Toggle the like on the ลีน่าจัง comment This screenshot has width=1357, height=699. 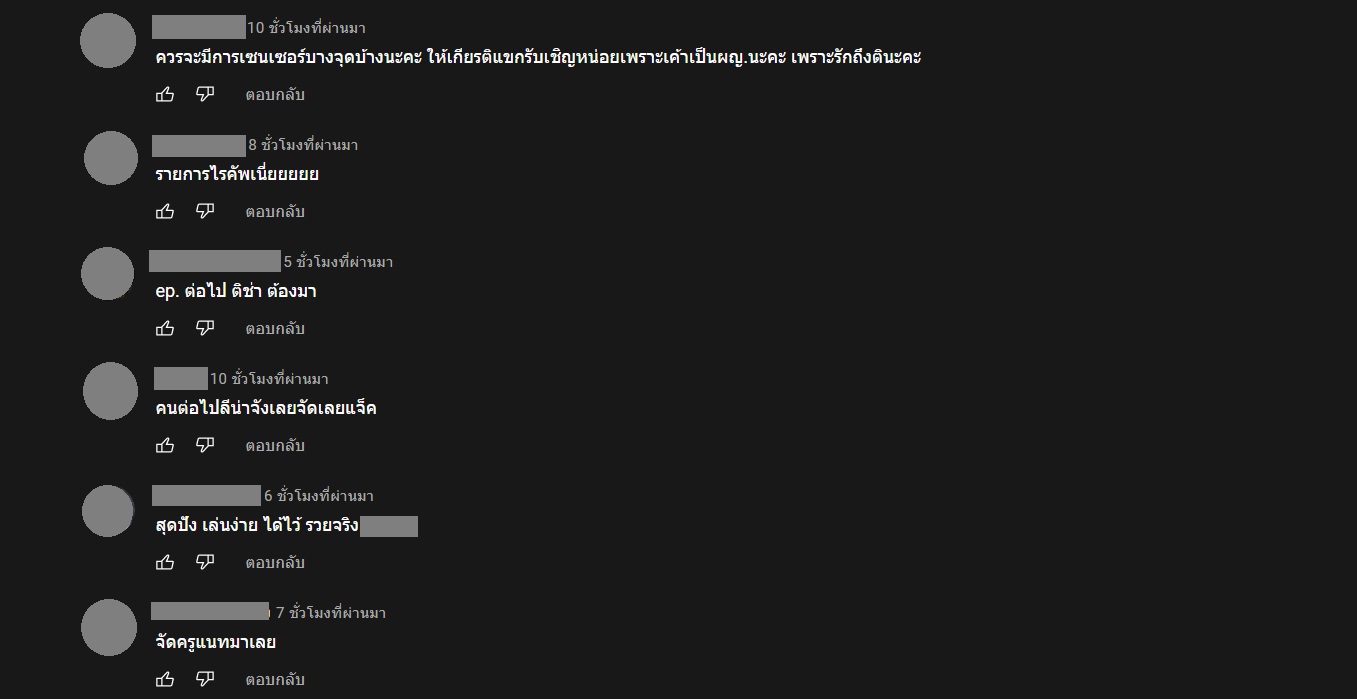point(165,445)
